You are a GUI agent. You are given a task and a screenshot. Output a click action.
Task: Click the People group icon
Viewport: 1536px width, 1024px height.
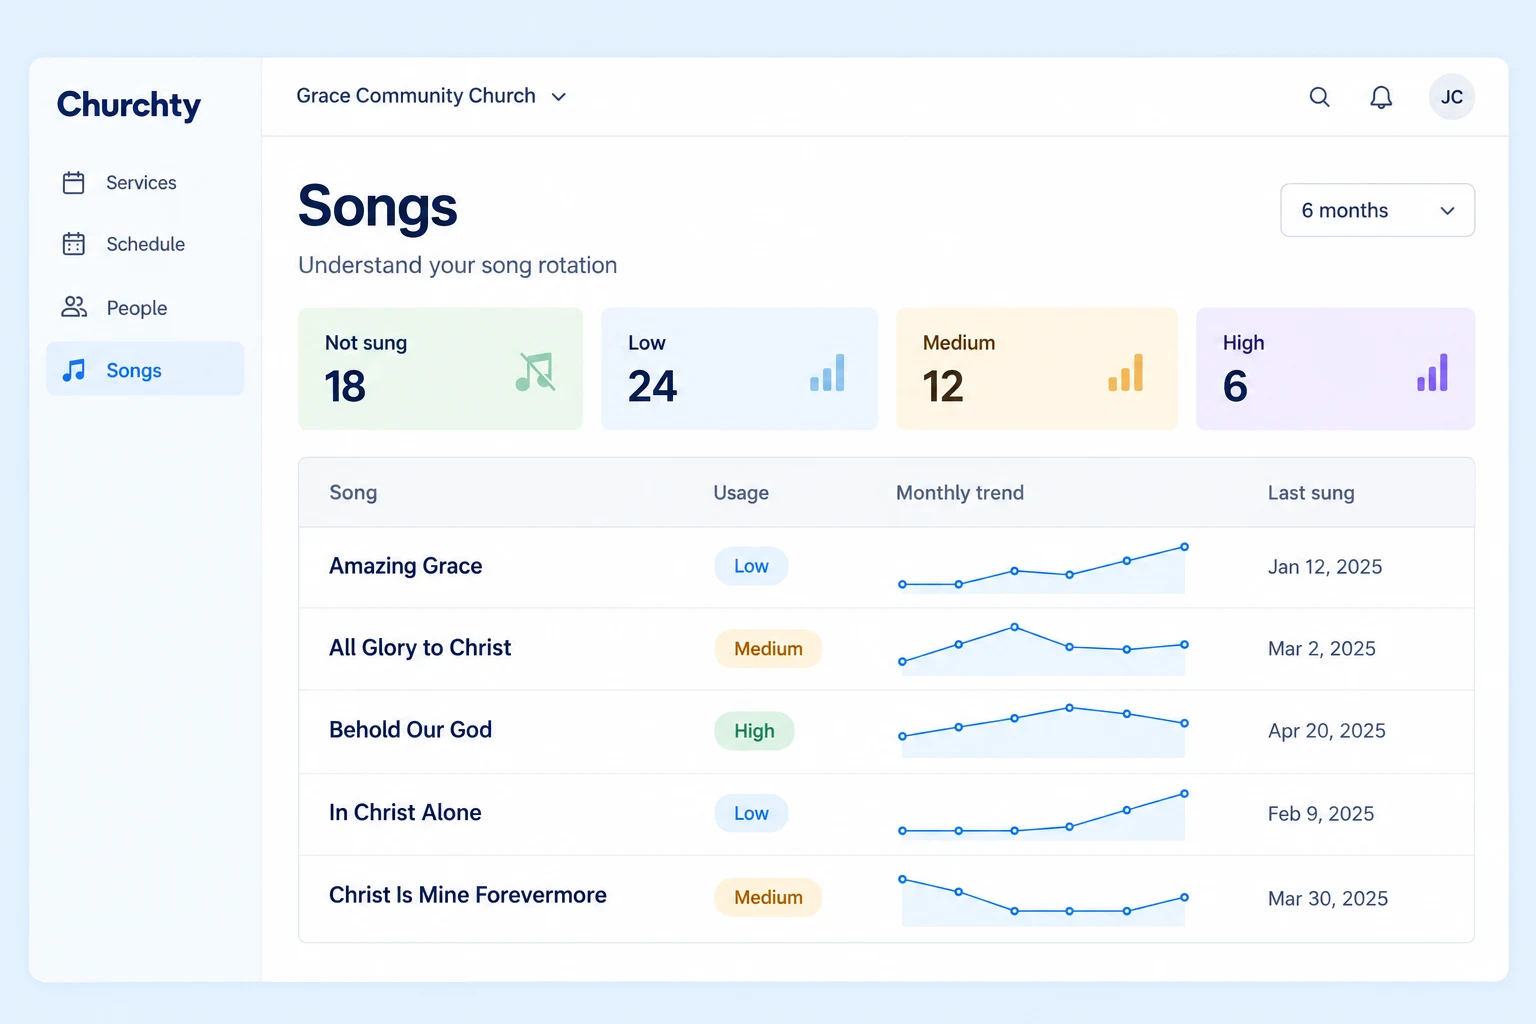tap(74, 307)
